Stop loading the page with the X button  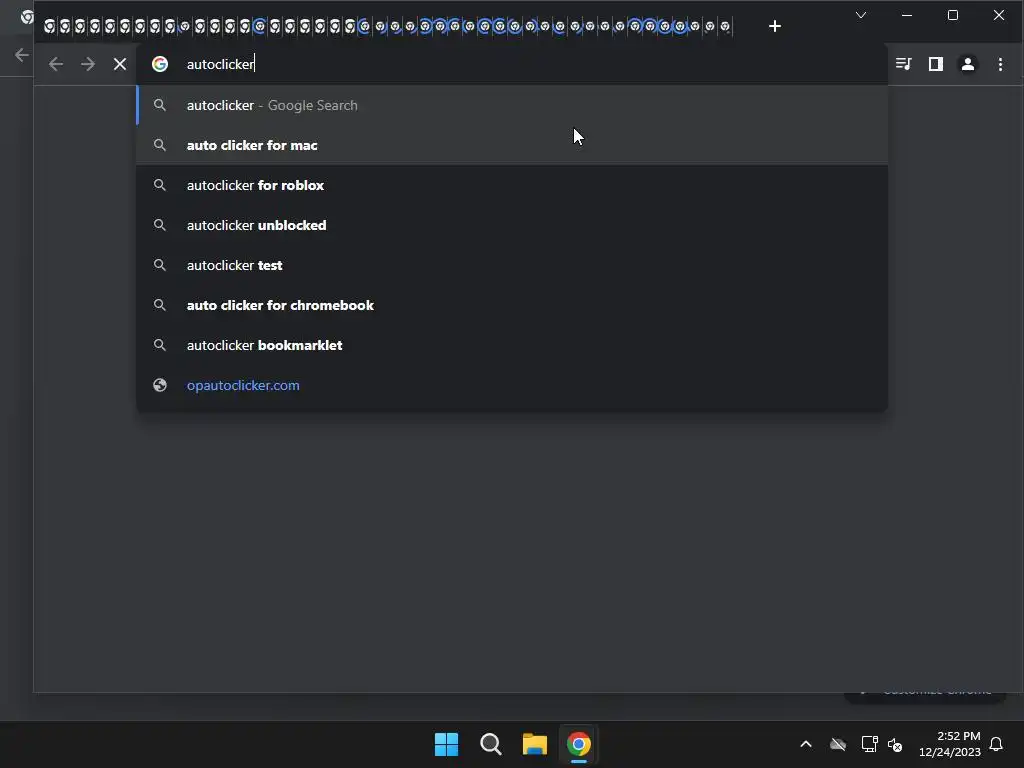point(120,64)
